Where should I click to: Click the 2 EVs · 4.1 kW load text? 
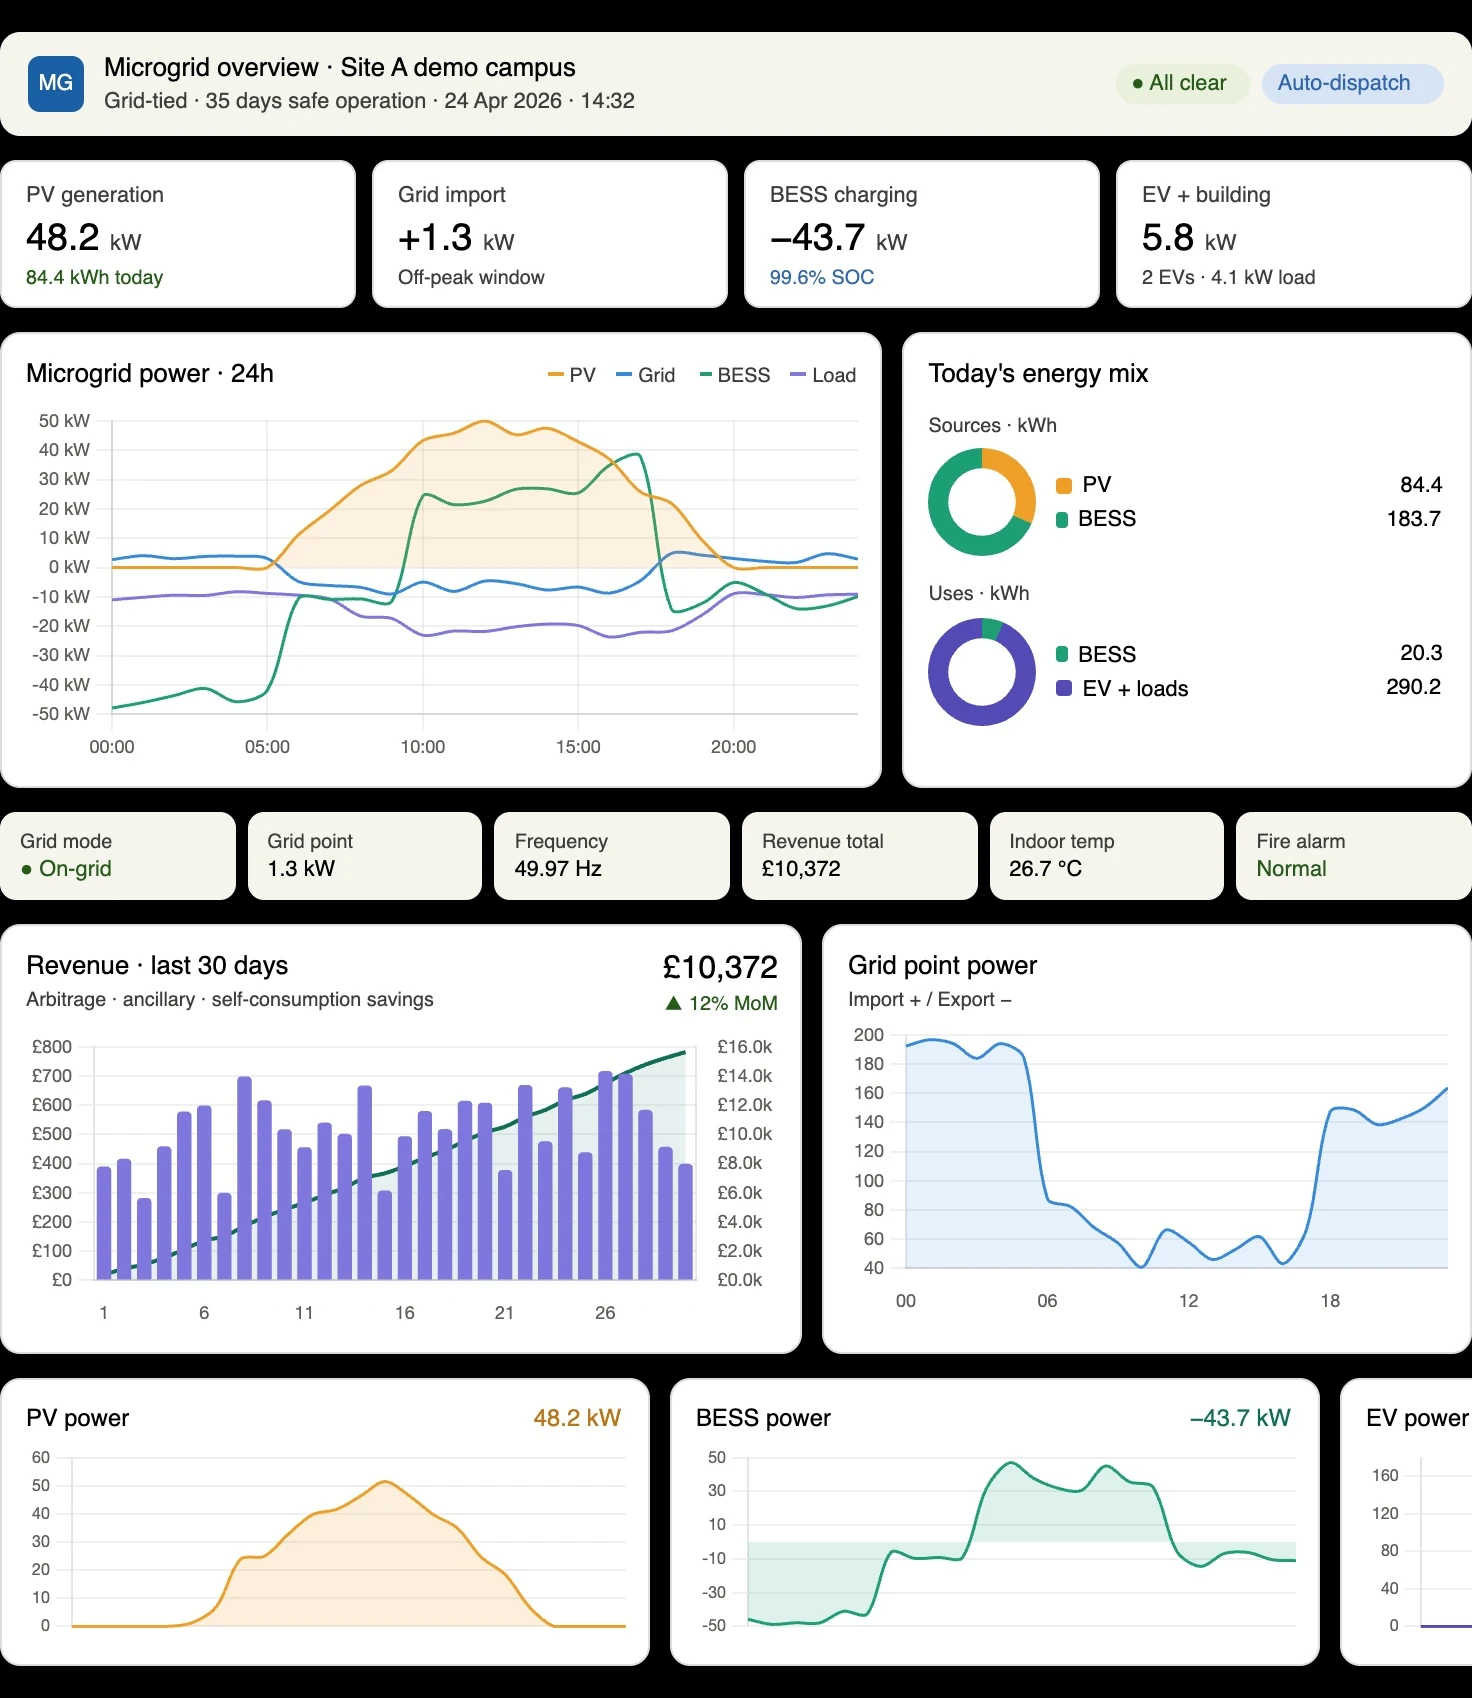[x=1228, y=277]
